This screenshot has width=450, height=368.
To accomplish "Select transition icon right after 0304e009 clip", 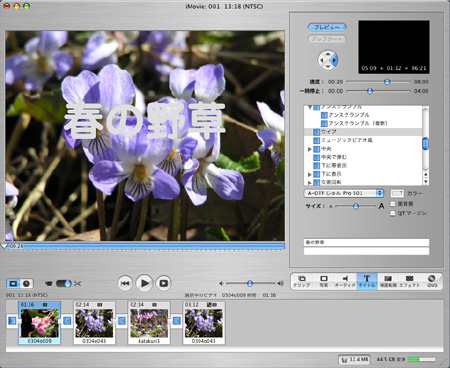I will pyautogui.click(x=67, y=321).
